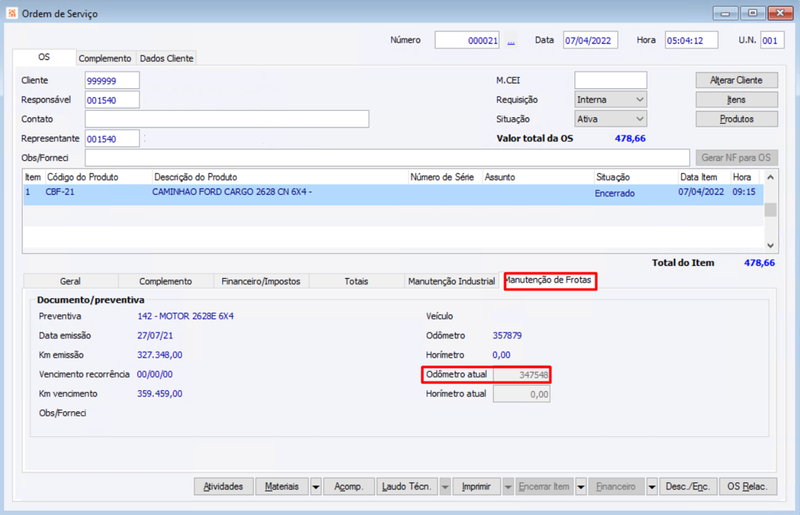Select the Financeiro/Impostos tab
Screen dimensions: 800x515
pyautogui.click(x=261, y=281)
